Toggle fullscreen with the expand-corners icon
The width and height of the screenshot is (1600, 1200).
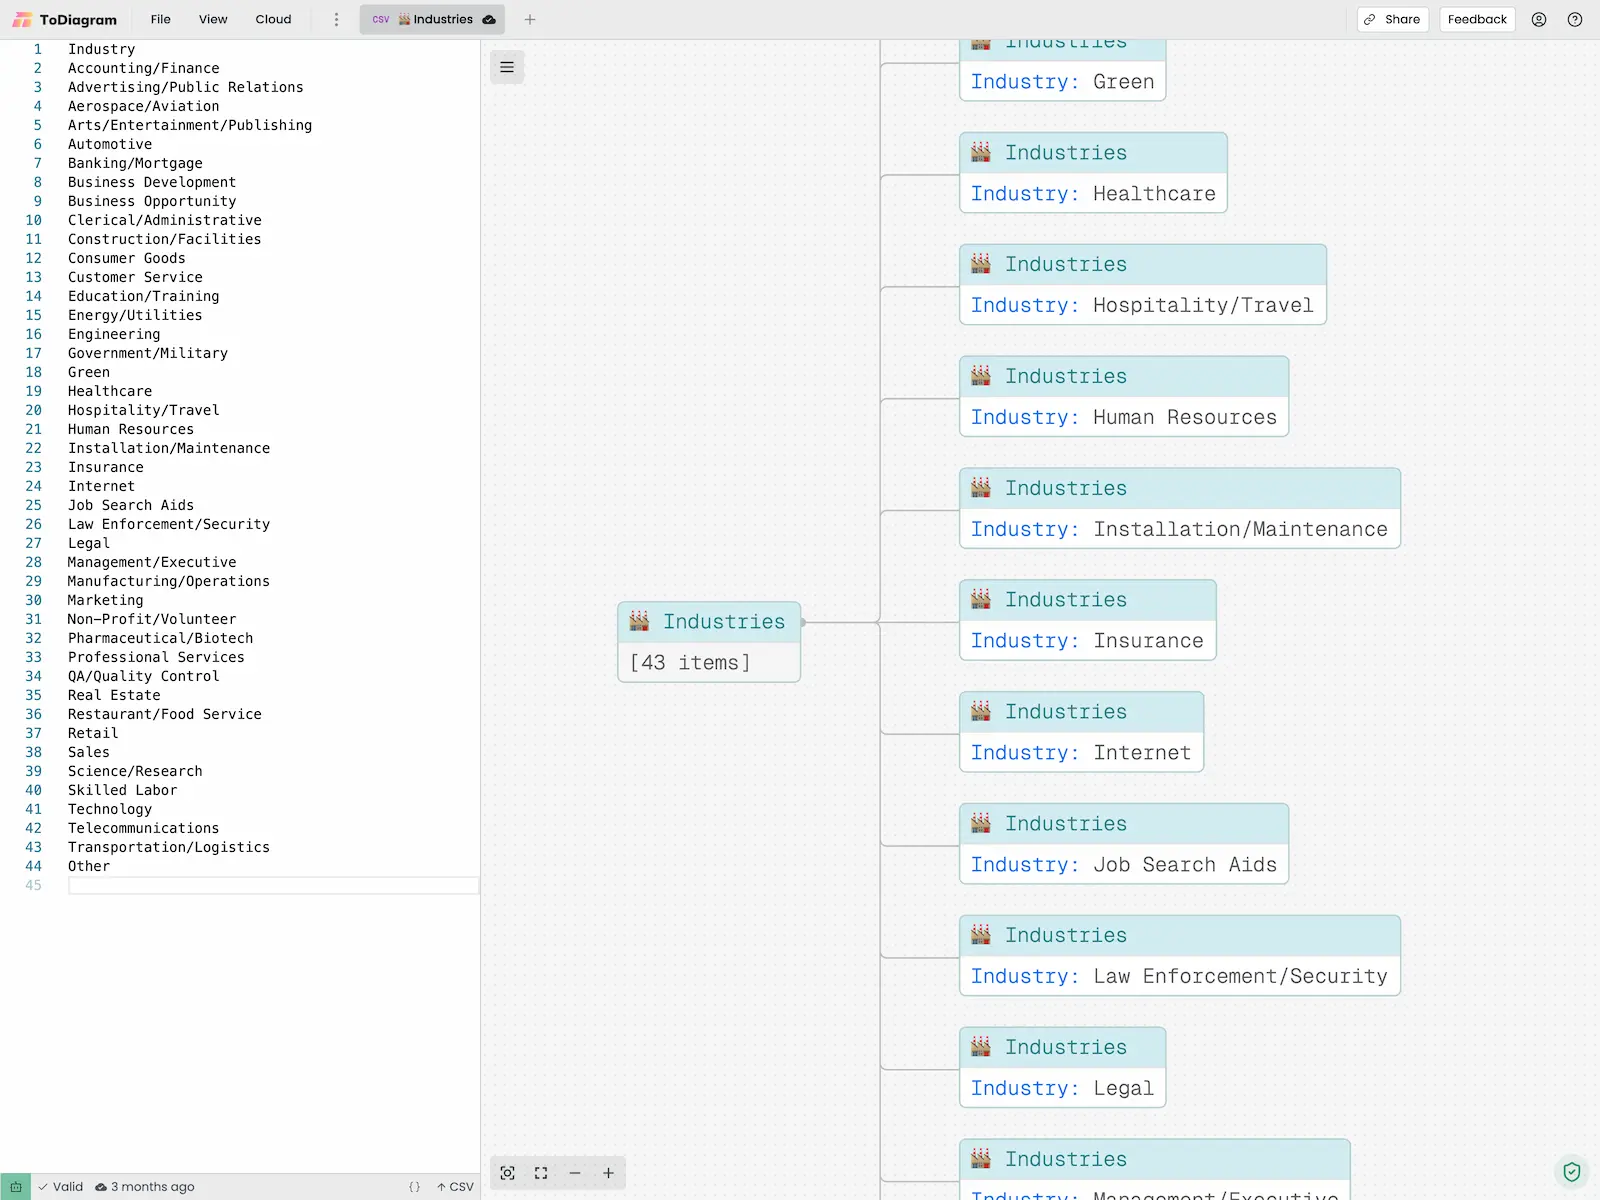541,1173
